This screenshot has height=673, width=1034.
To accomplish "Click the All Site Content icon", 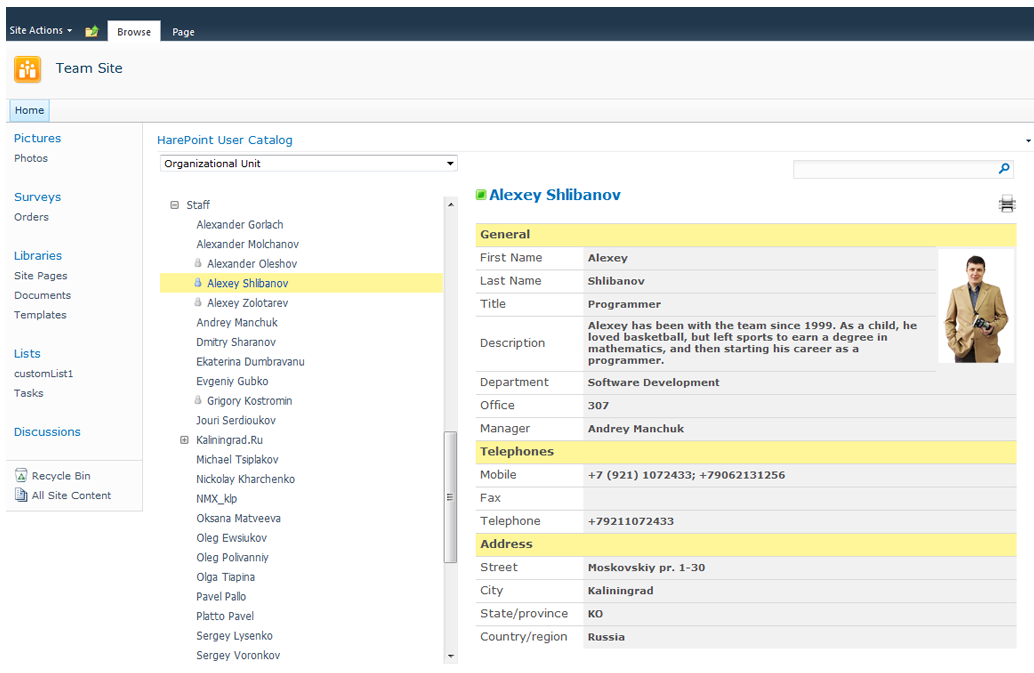I will click(21, 495).
